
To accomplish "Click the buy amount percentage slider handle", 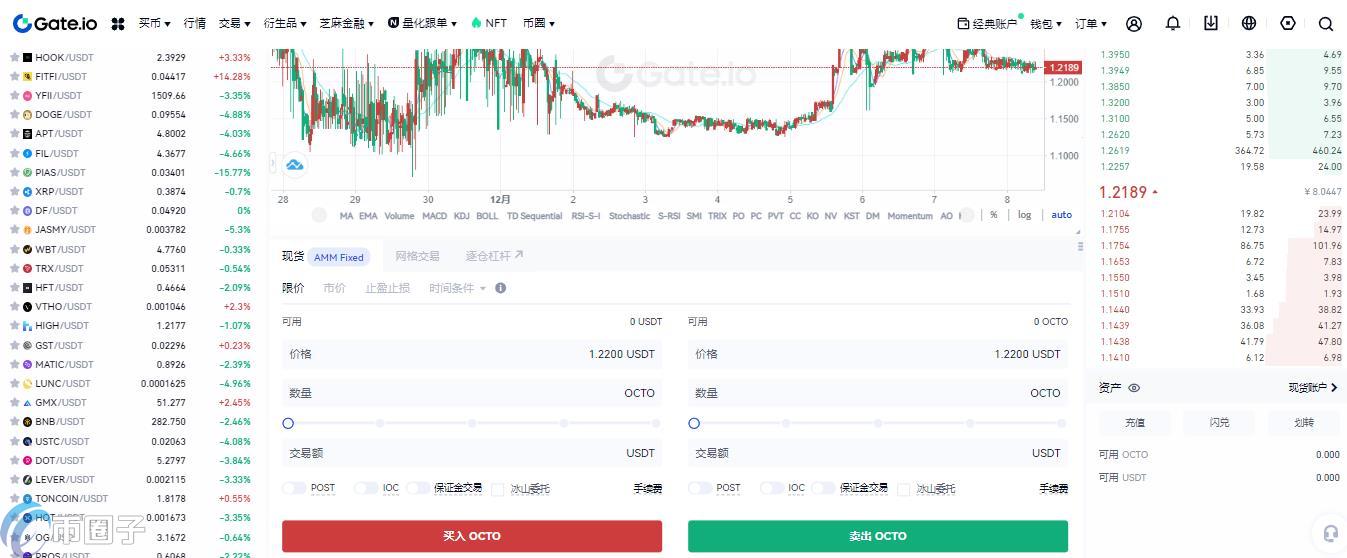I will pos(288,423).
